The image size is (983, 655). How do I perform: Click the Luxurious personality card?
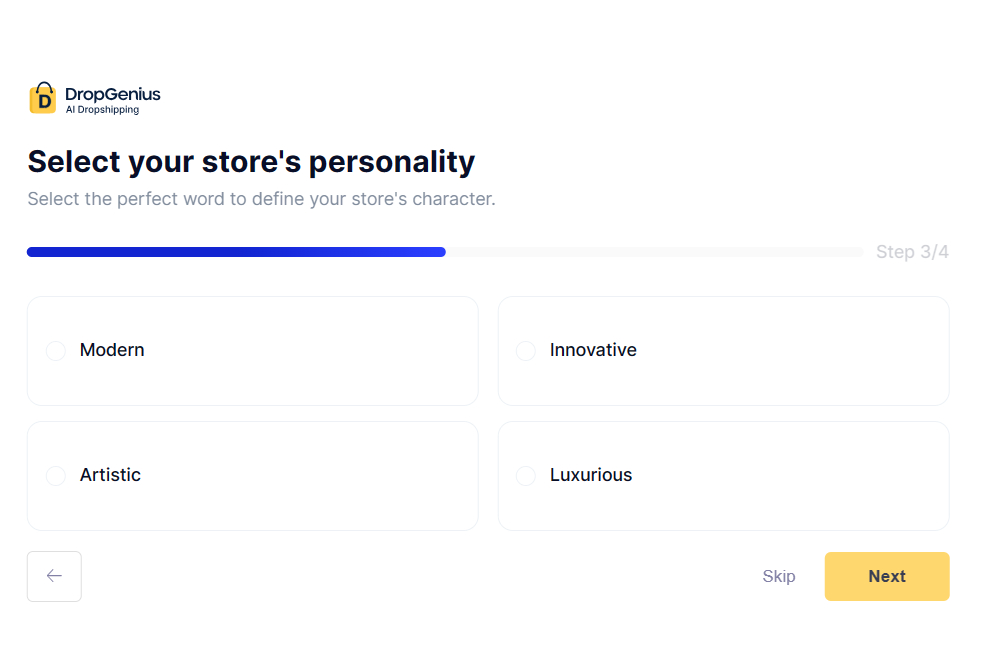[x=723, y=475]
